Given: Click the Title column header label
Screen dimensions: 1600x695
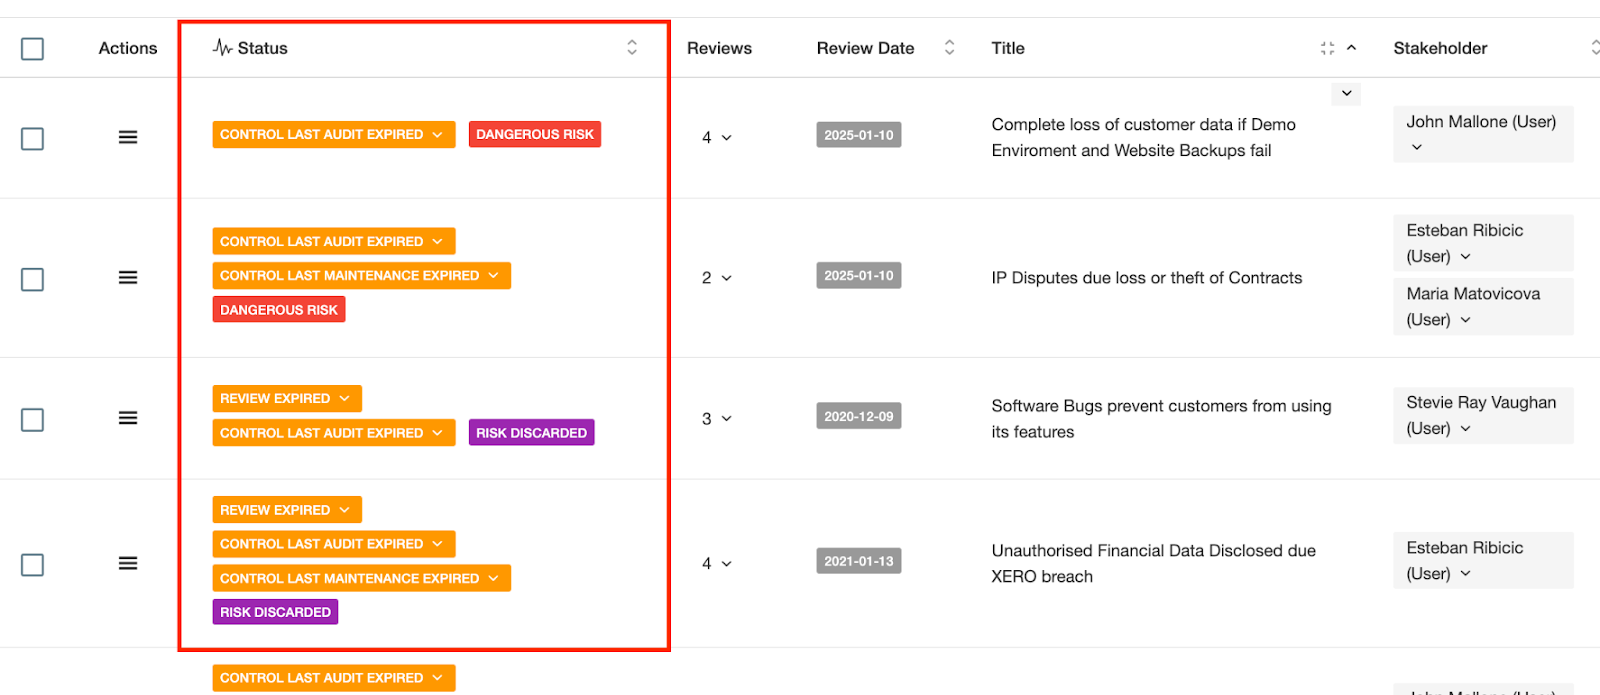Looking at the screenshot, I should (x=1008, y=48).
